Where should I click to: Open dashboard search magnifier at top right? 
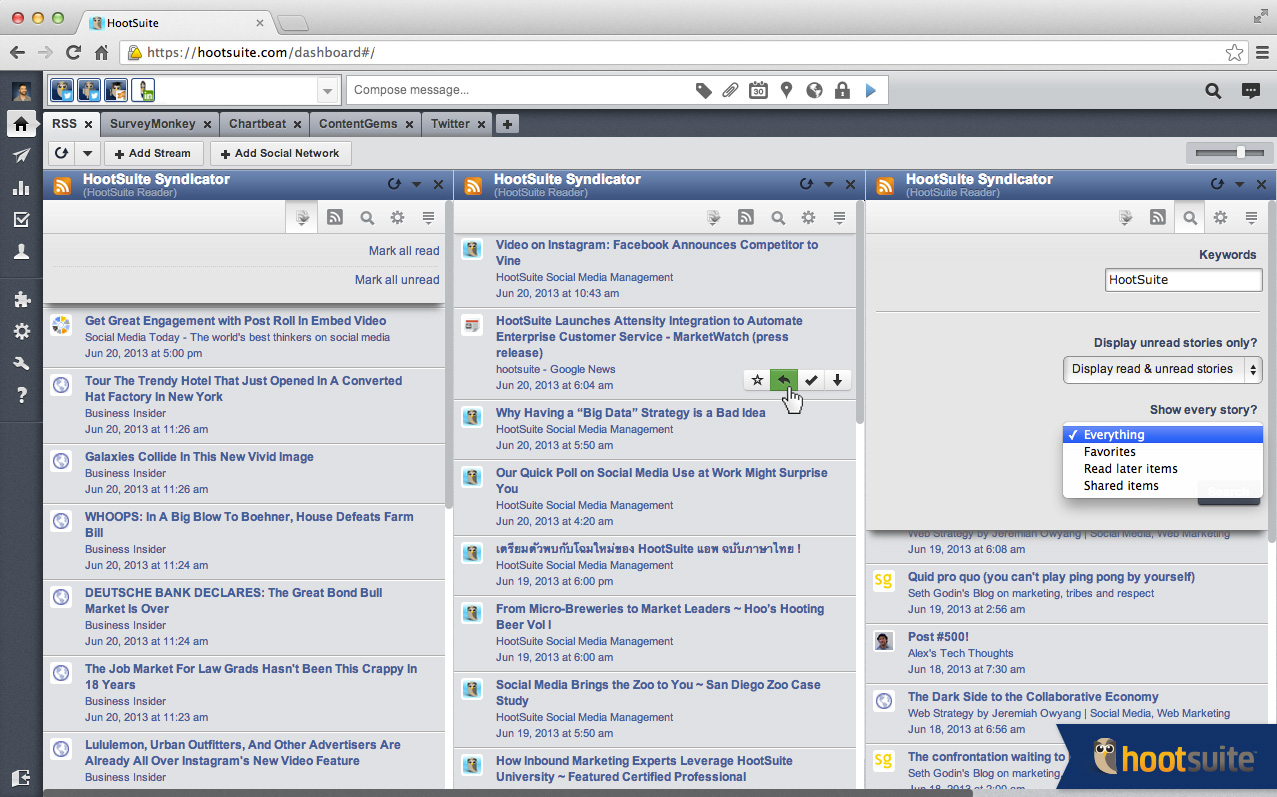click(x=1213, y=90)
